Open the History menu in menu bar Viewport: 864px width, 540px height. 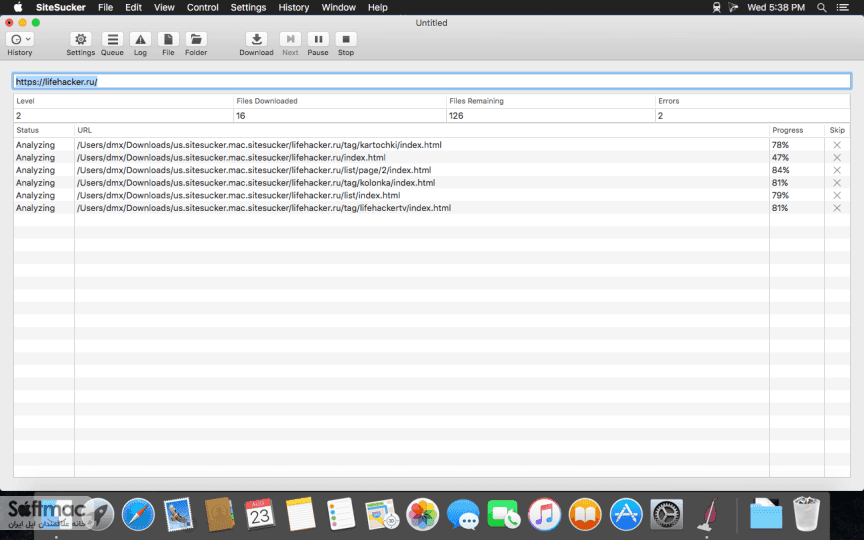tap(293, 8)
